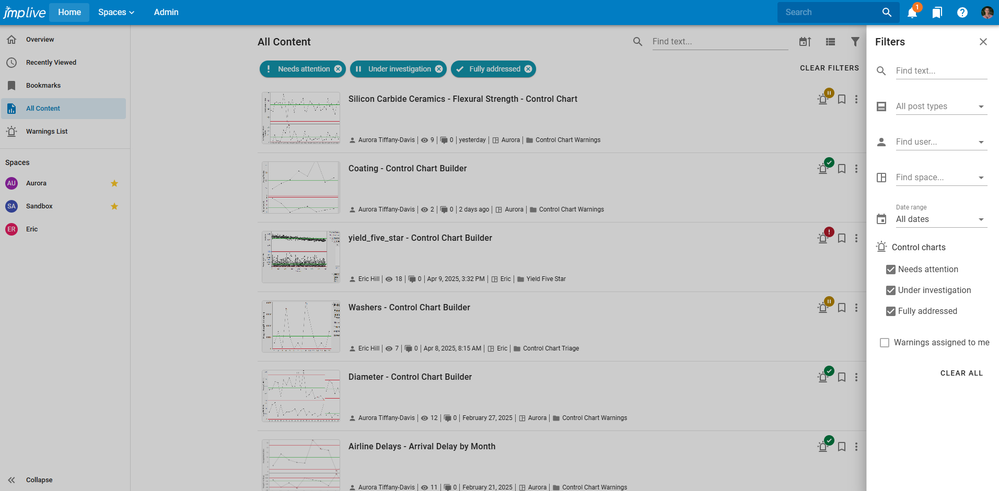Open more options for yield_five_star post
The height and width of the screenshot is (491, 999).
856,238
